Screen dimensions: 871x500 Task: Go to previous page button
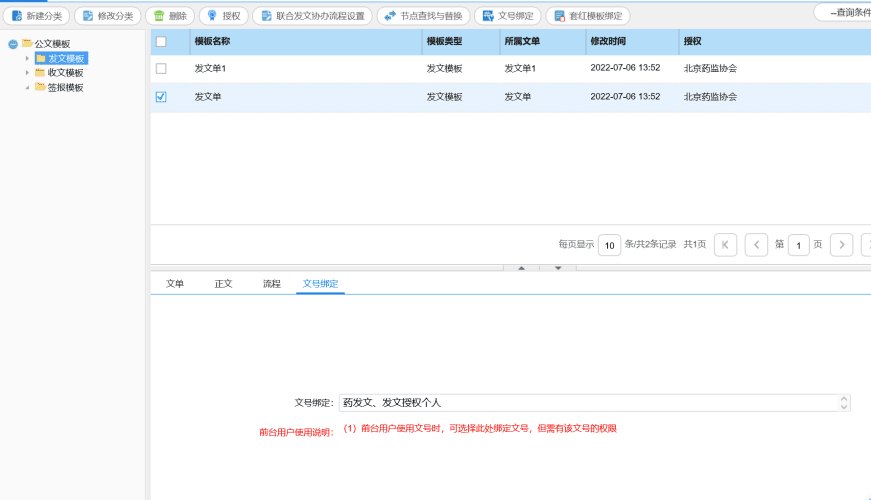pos(757,245)
